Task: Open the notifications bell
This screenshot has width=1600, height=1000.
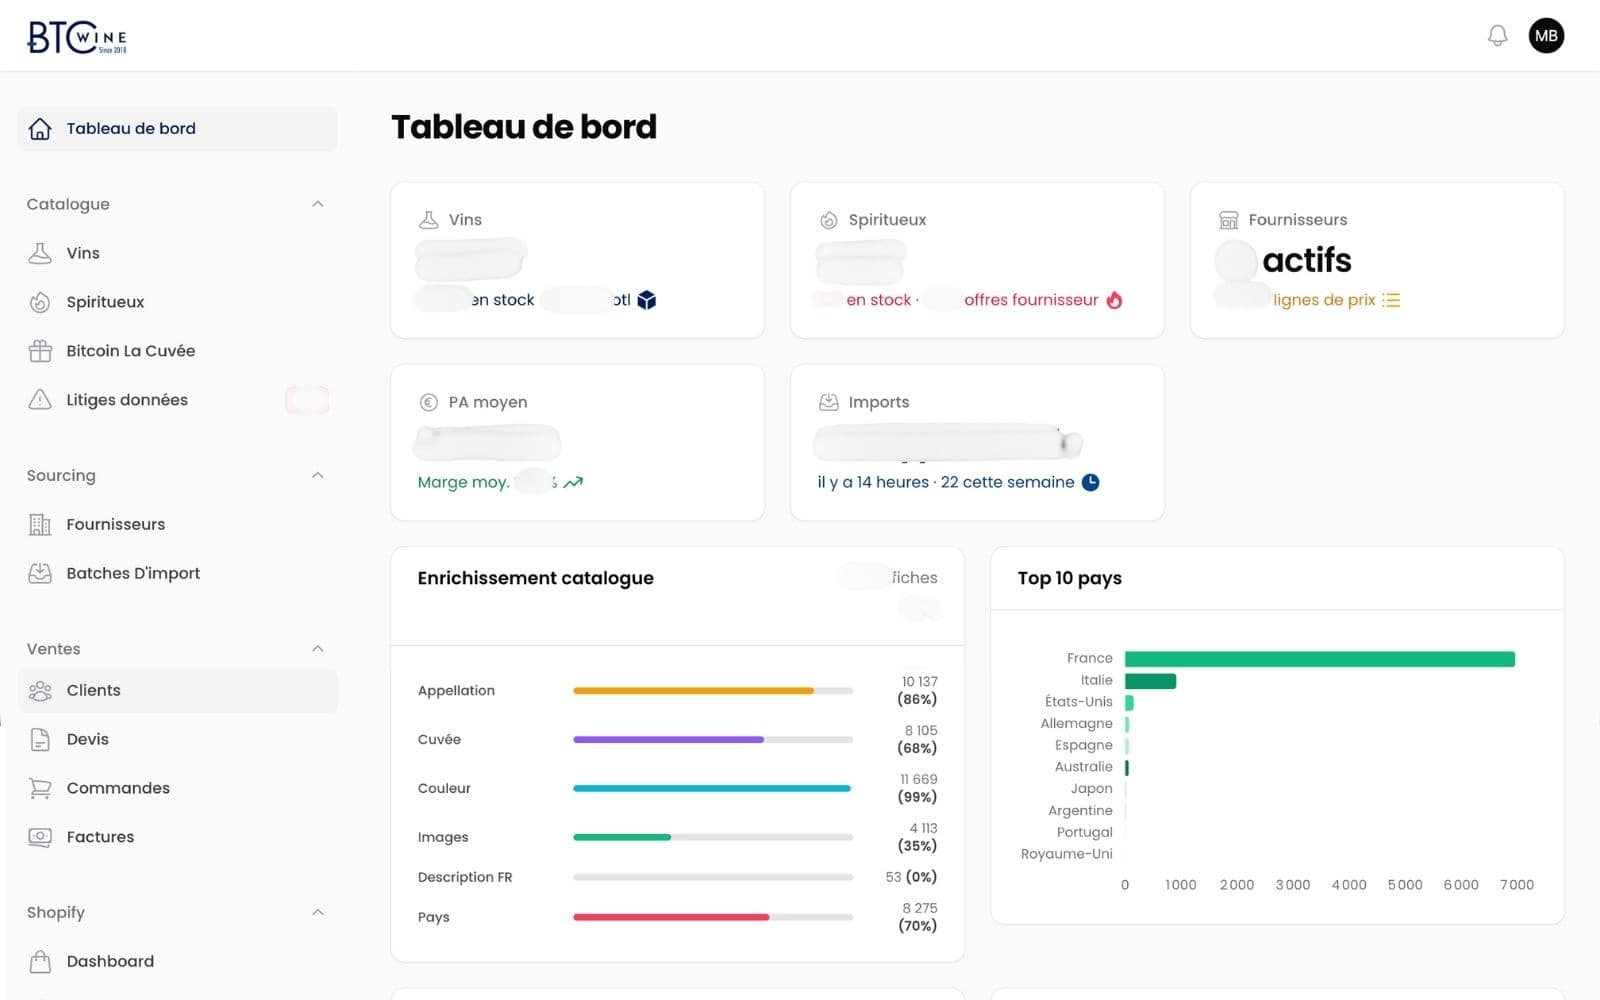Action: (1497, 36)
